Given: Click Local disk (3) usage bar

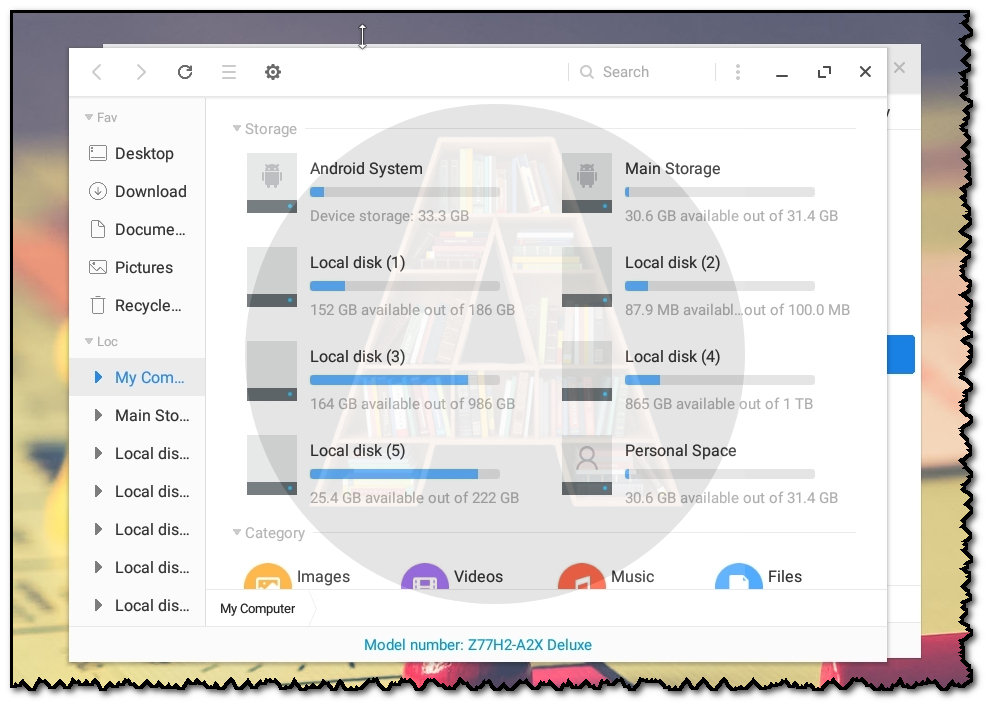Looking at the screenshot, I should coord(405,380).
